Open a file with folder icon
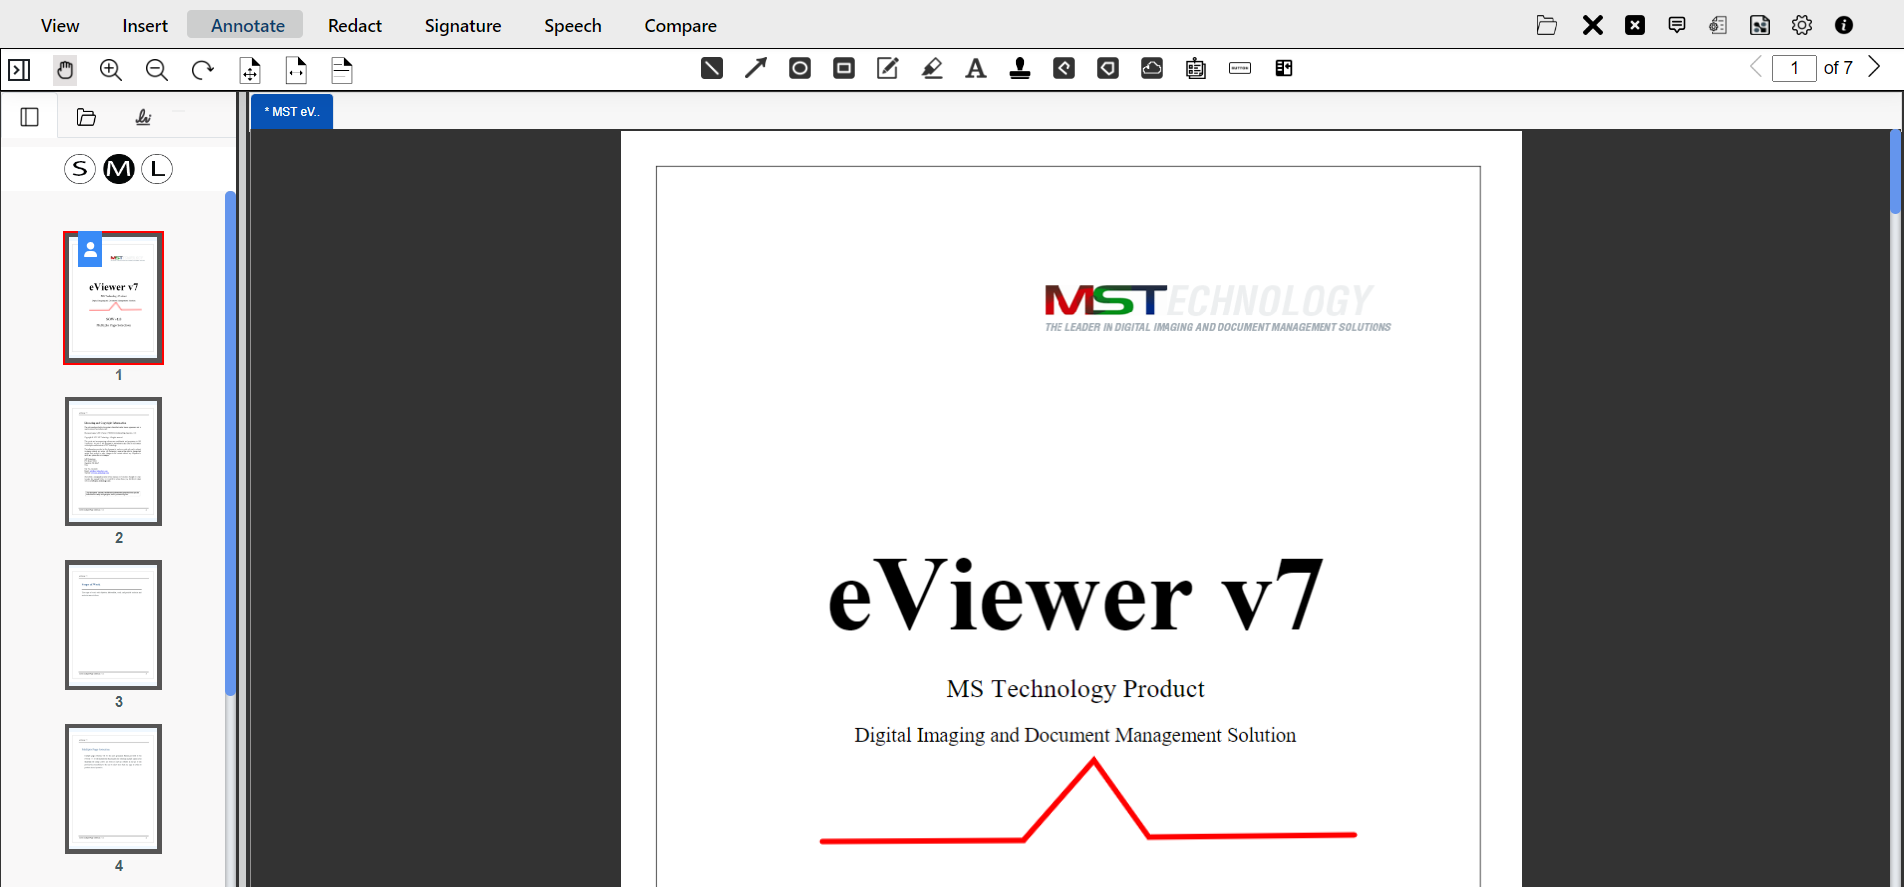1904x887 pixels. [x=1547, y=25]
